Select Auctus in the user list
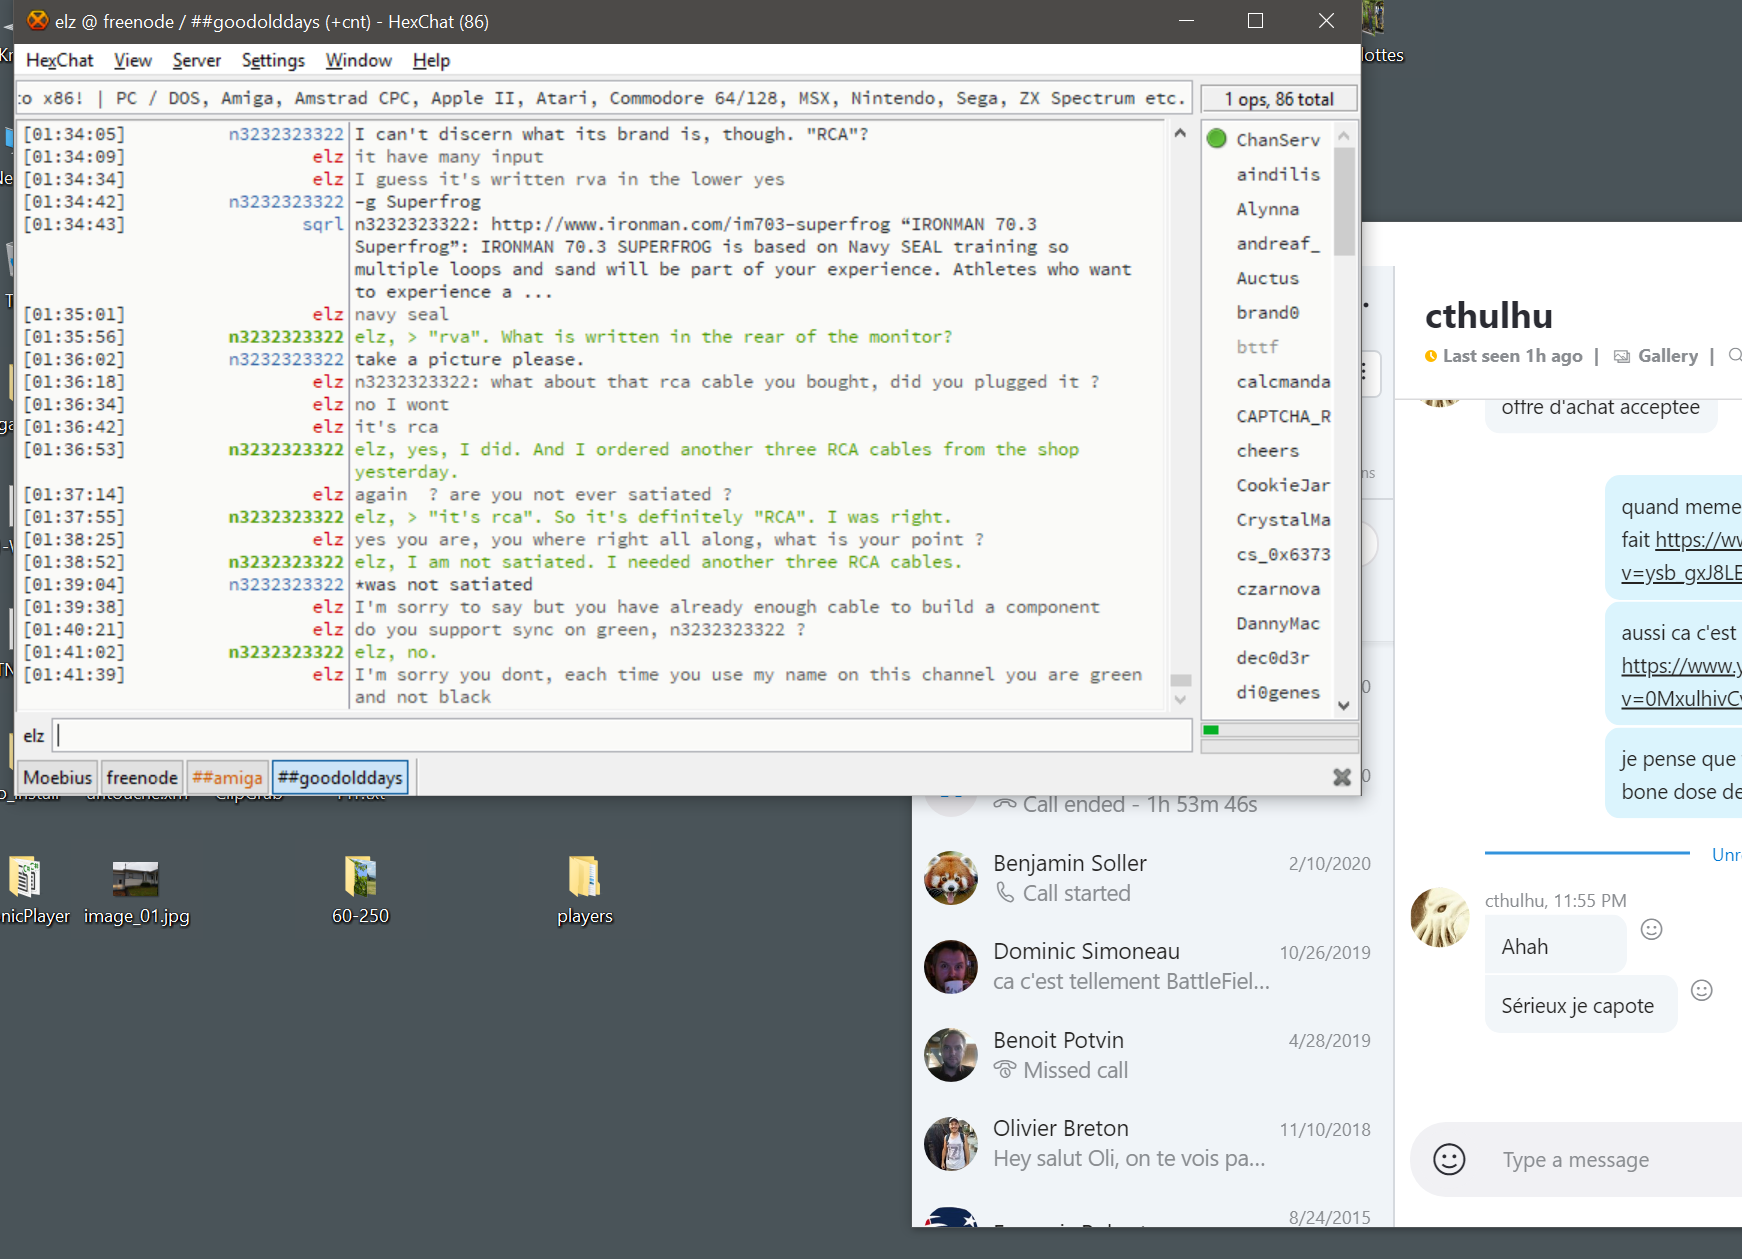Viewport: 1742px width, 1259px height. click(1268, 278)
